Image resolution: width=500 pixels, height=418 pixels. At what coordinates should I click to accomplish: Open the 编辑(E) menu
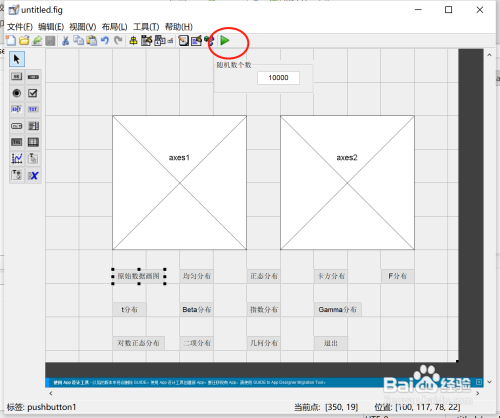click(51, 27)
